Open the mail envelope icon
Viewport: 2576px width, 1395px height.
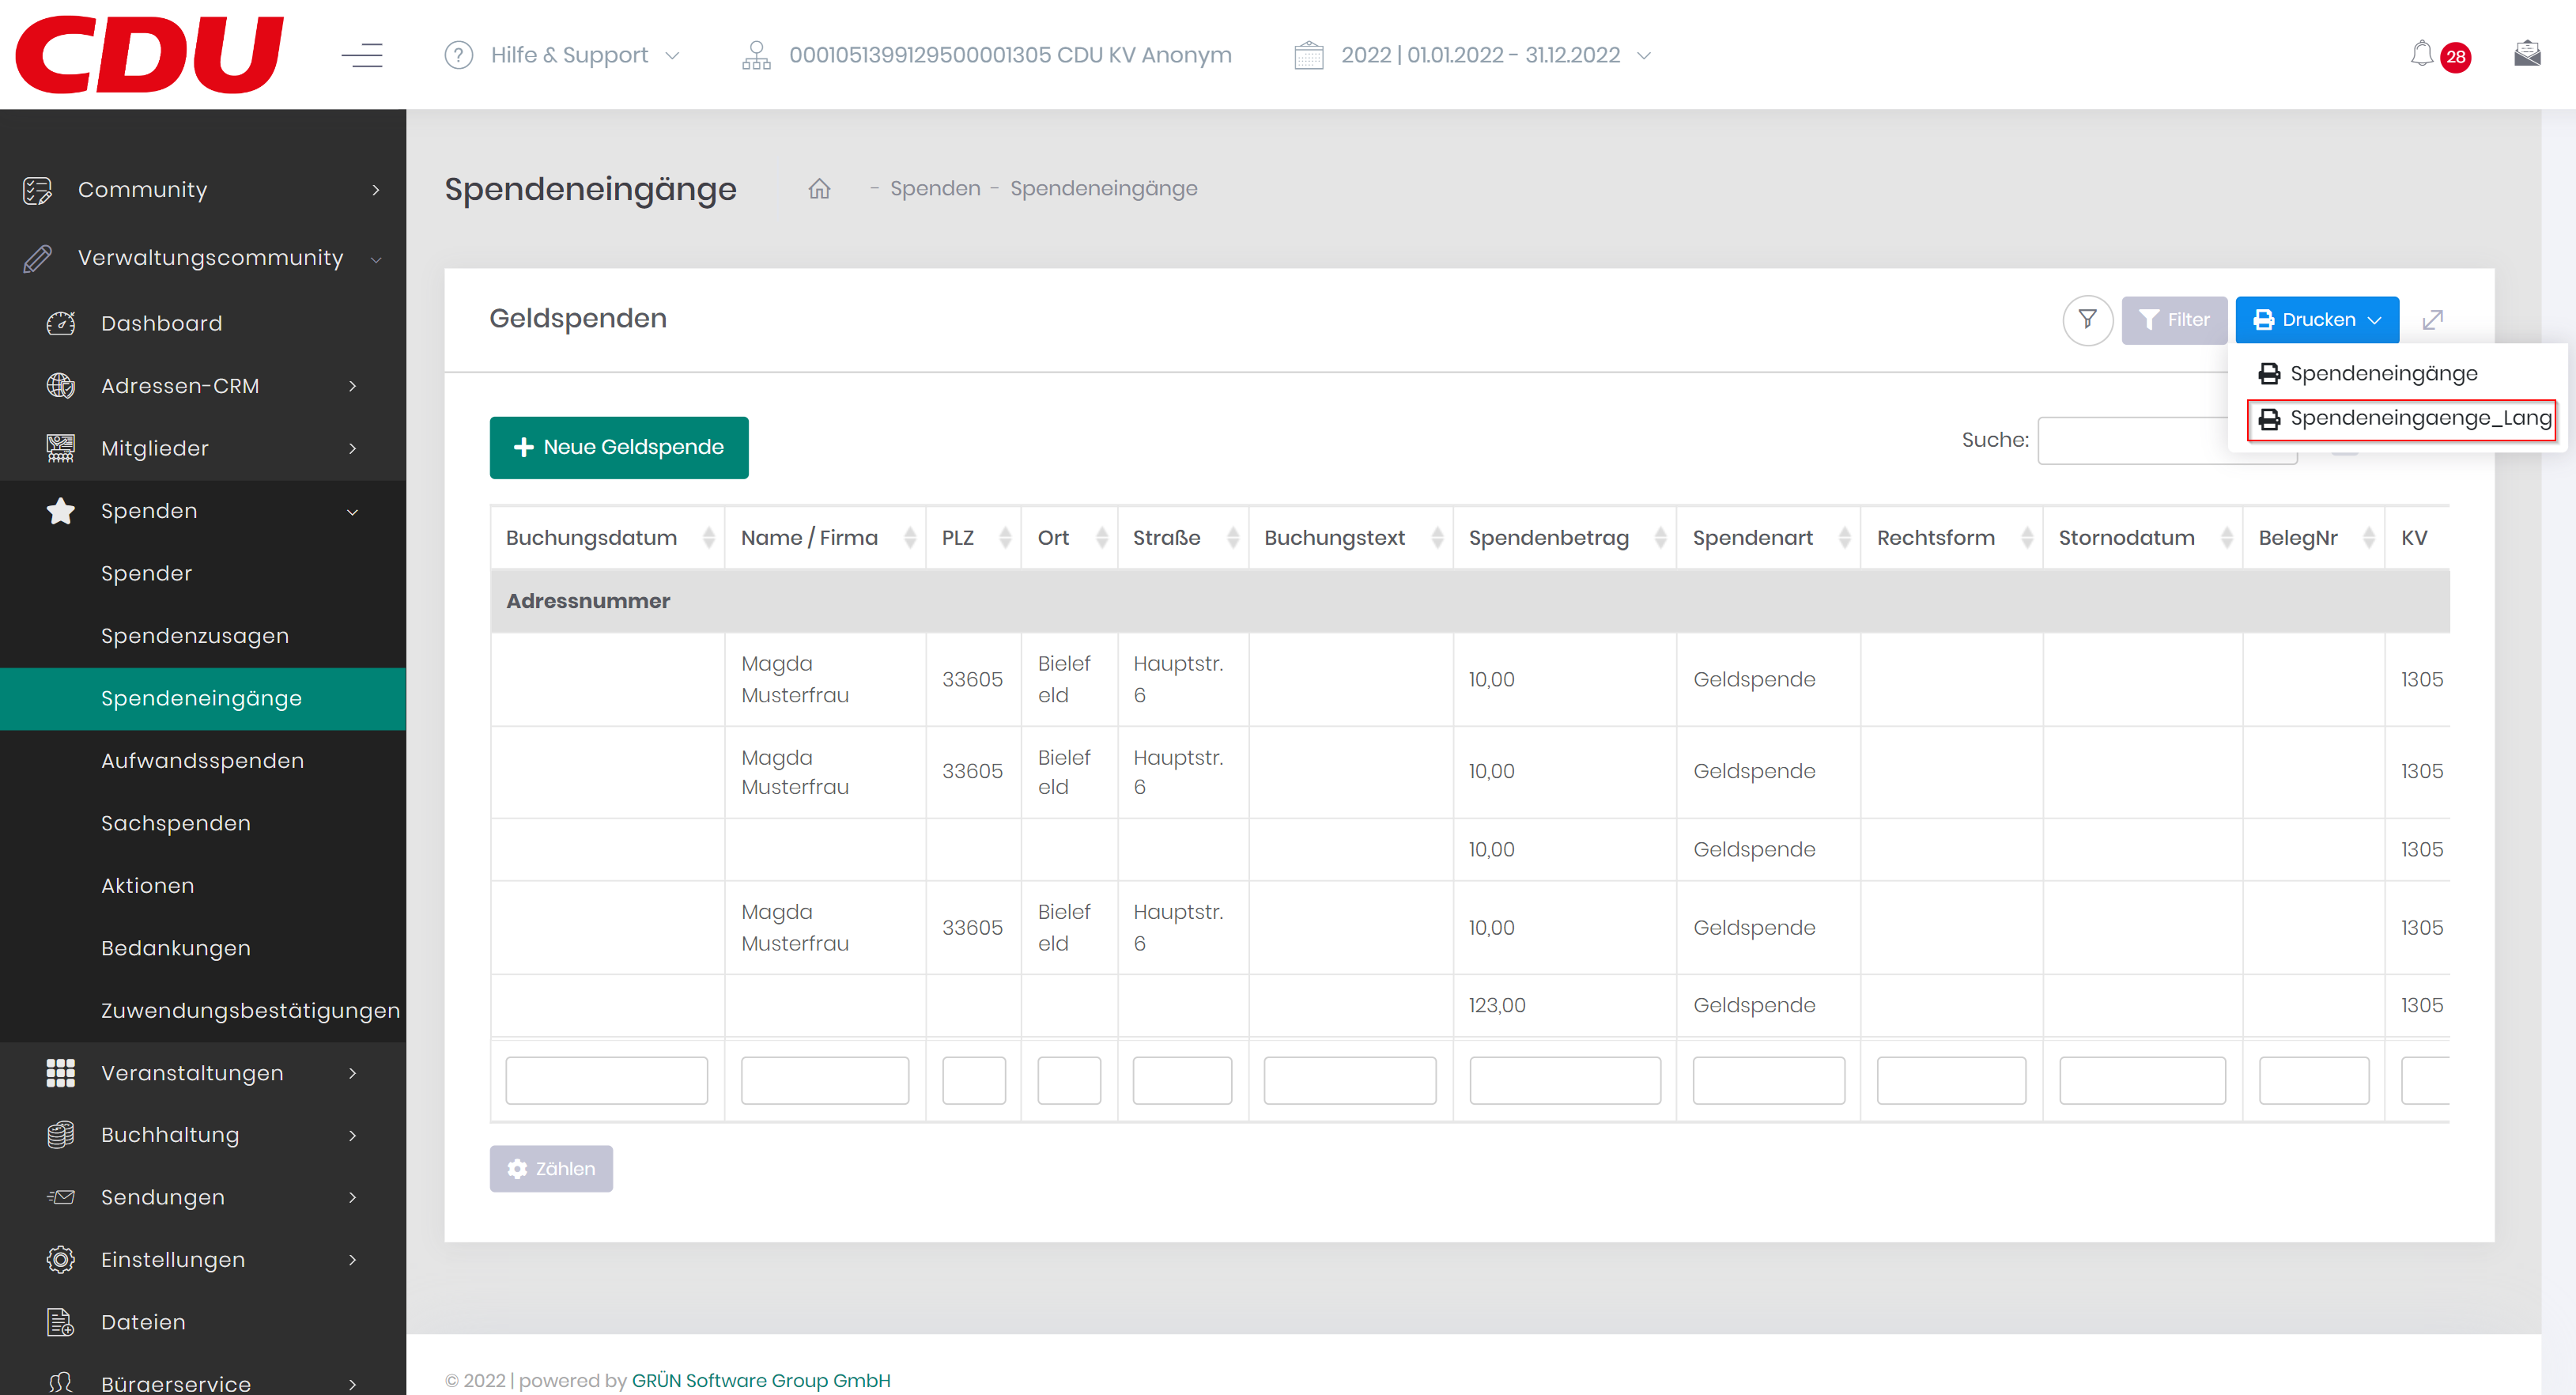click(x=2526, y=54)
